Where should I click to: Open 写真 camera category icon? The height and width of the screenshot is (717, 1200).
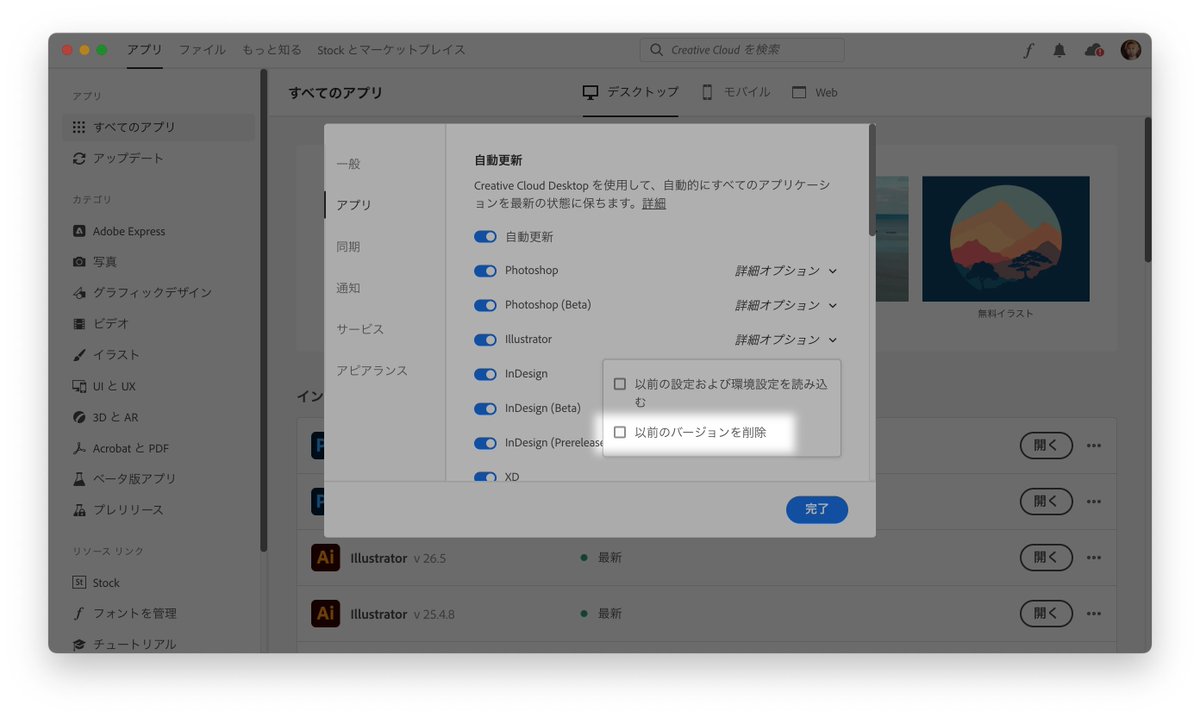[79, 262]
